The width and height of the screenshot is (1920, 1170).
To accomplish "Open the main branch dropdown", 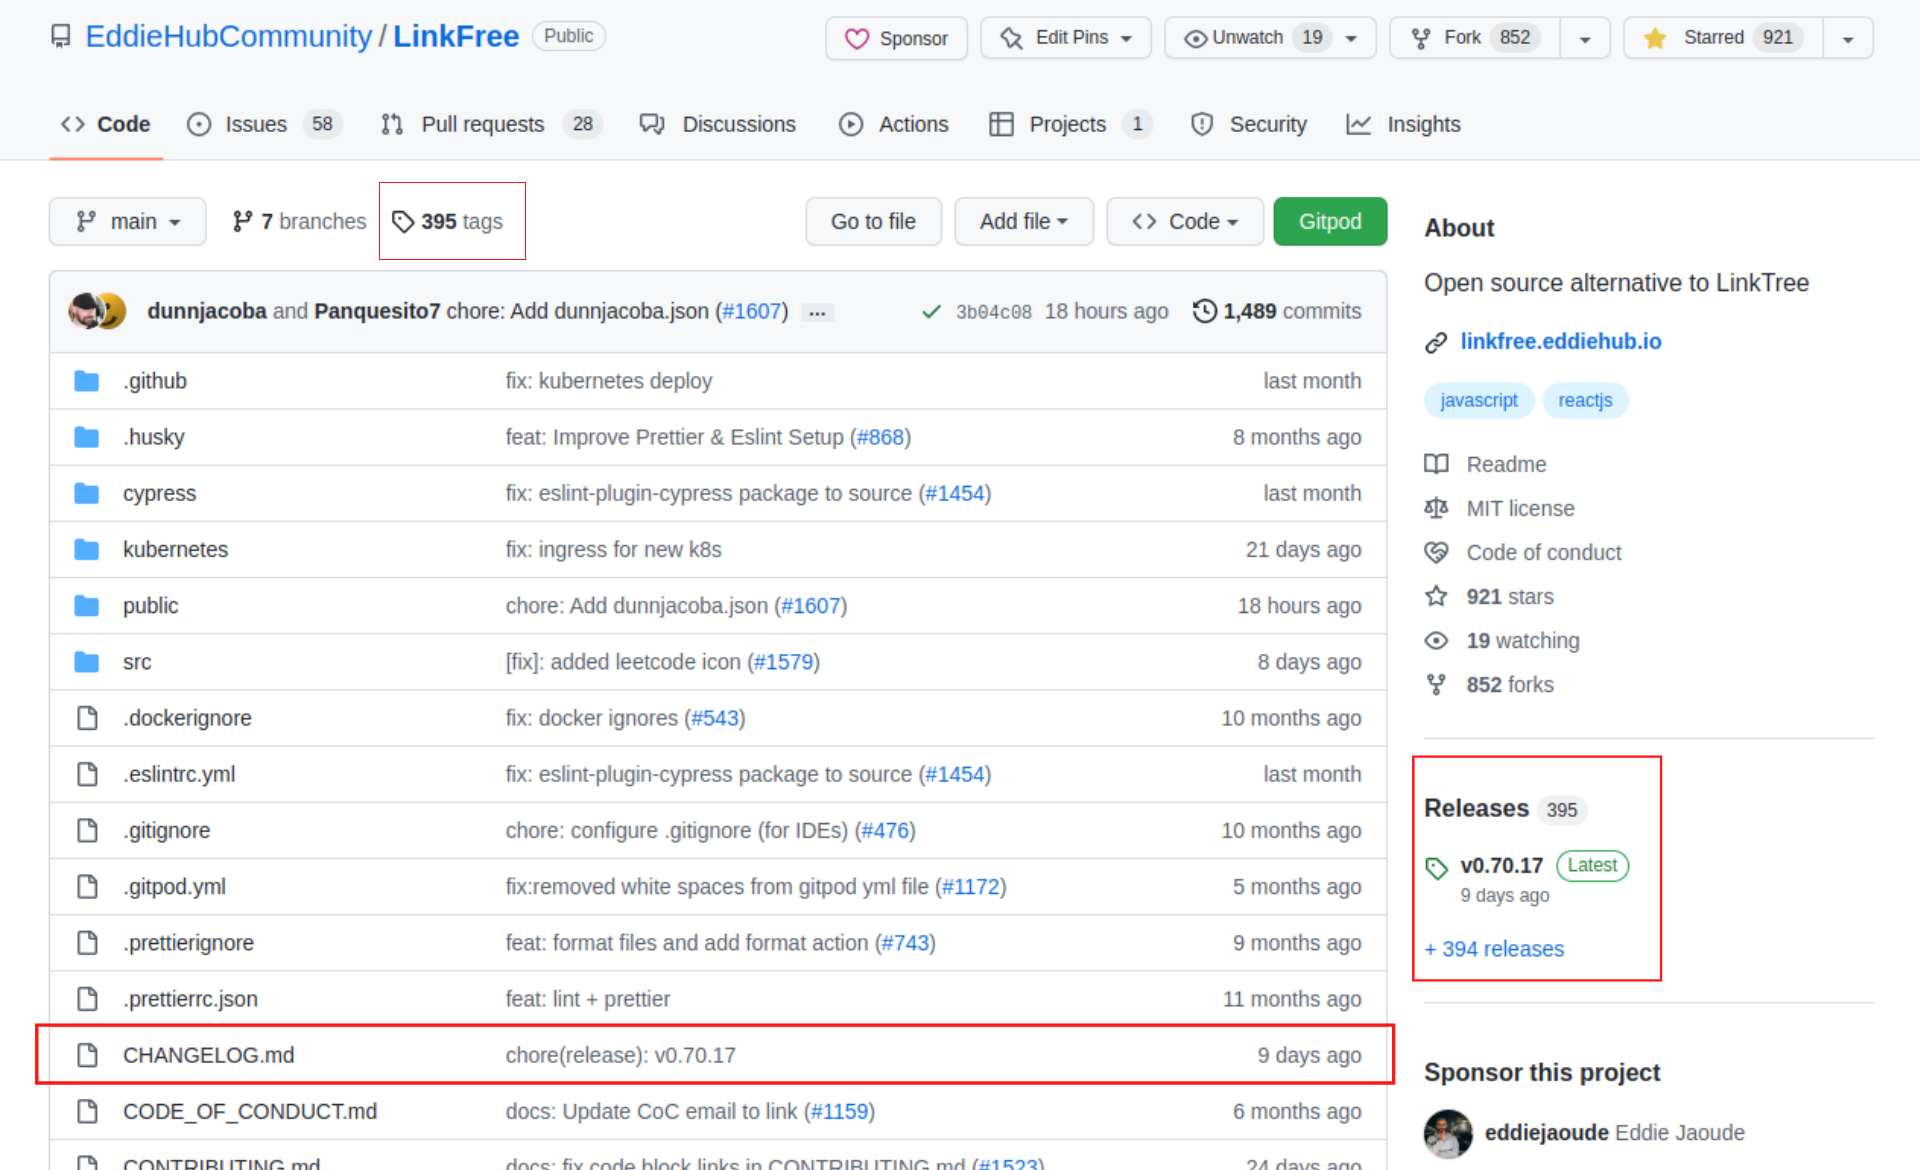I will [x=127, y=221].
